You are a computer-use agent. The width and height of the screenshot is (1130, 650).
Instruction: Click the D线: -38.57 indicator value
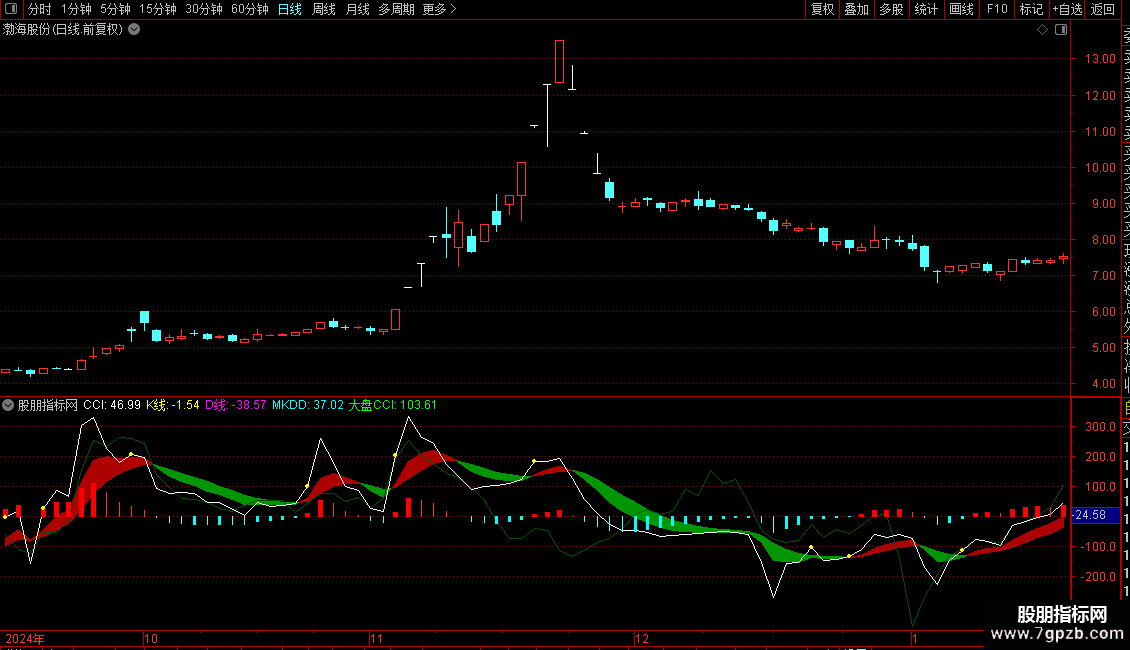pos(236,405)
